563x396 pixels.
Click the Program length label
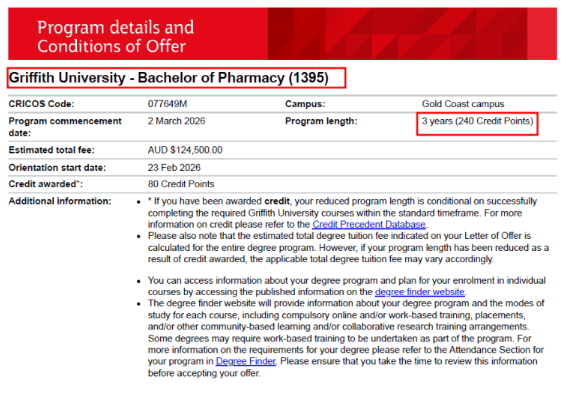click(321, 121)
